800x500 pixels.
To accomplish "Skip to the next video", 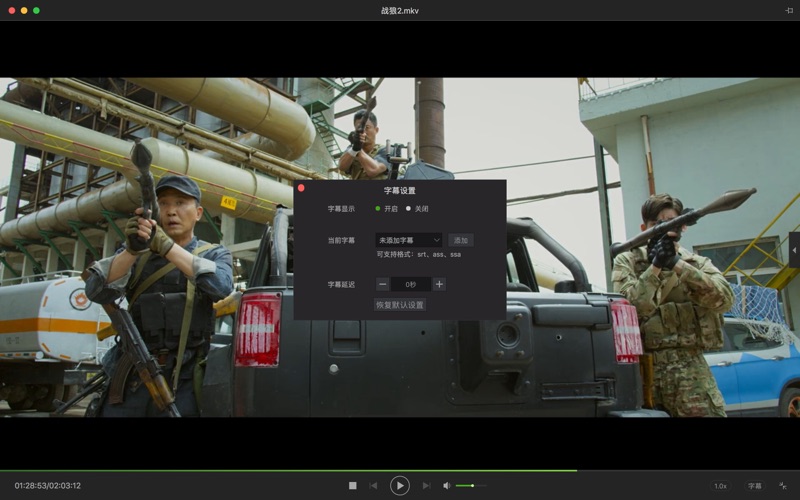I will tap(427, 486).
